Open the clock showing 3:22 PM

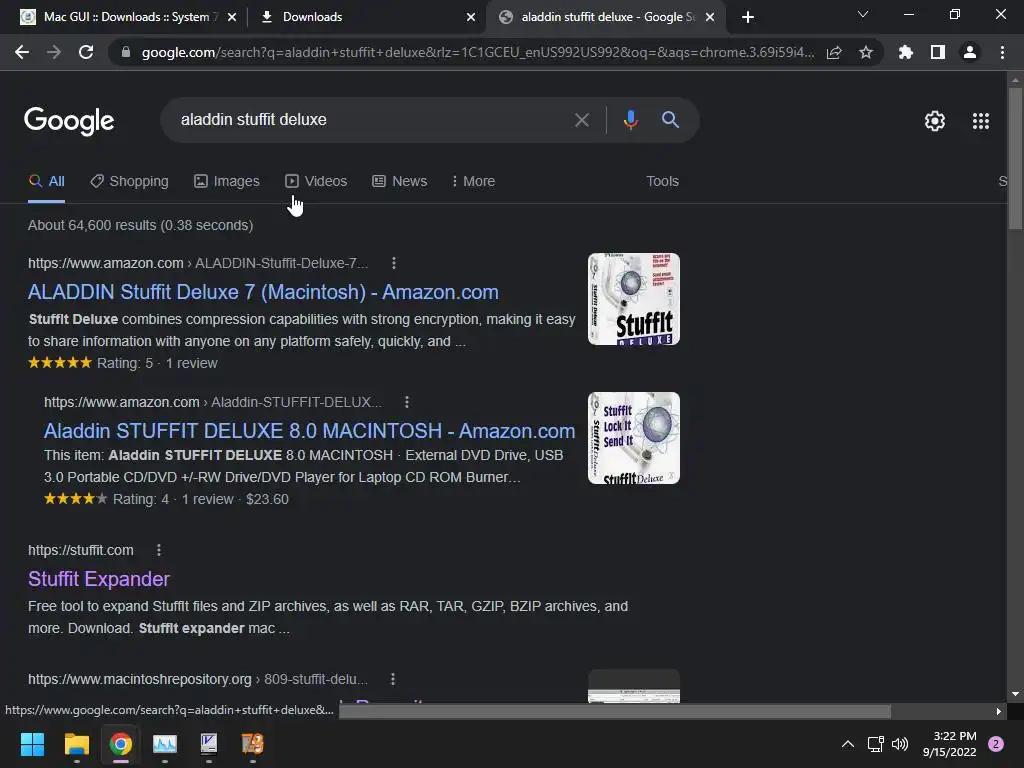click(950, 744)
